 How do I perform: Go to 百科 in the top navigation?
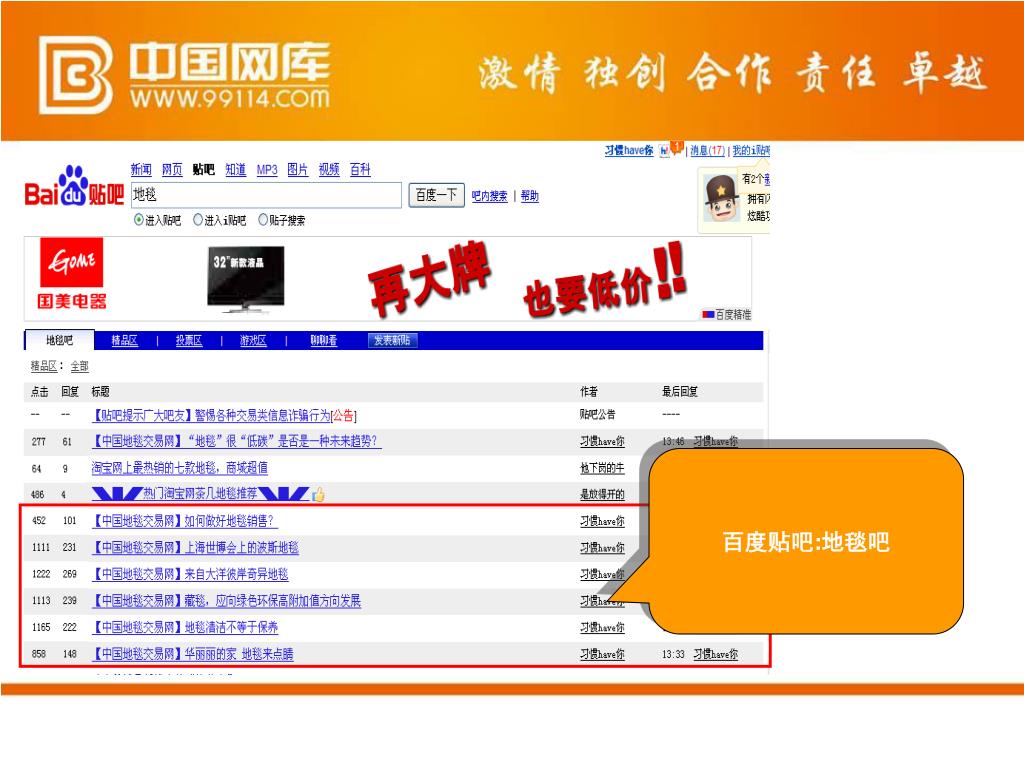tap(360, 170)
